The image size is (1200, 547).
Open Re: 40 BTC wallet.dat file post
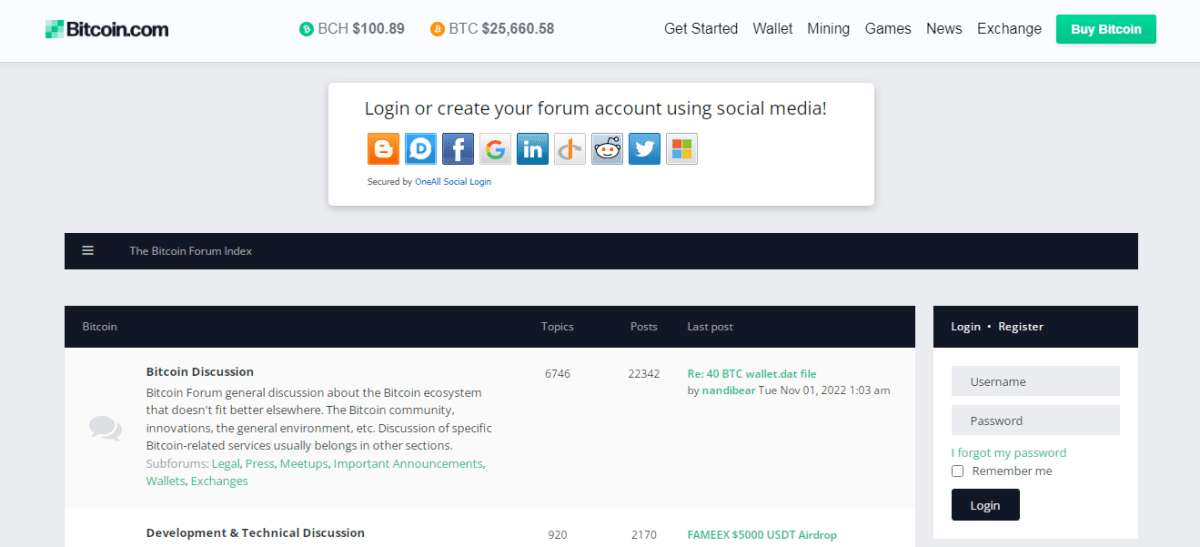[752, 373]
